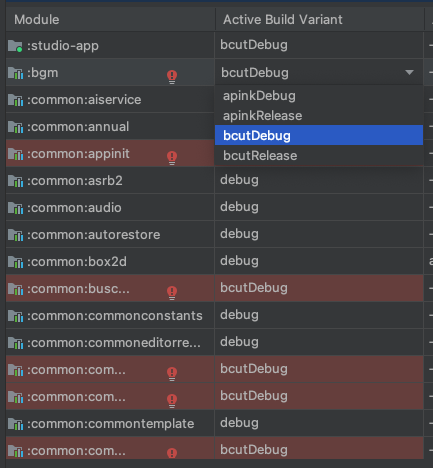Click the :common:commontemplate module icon

pos(15,424)
